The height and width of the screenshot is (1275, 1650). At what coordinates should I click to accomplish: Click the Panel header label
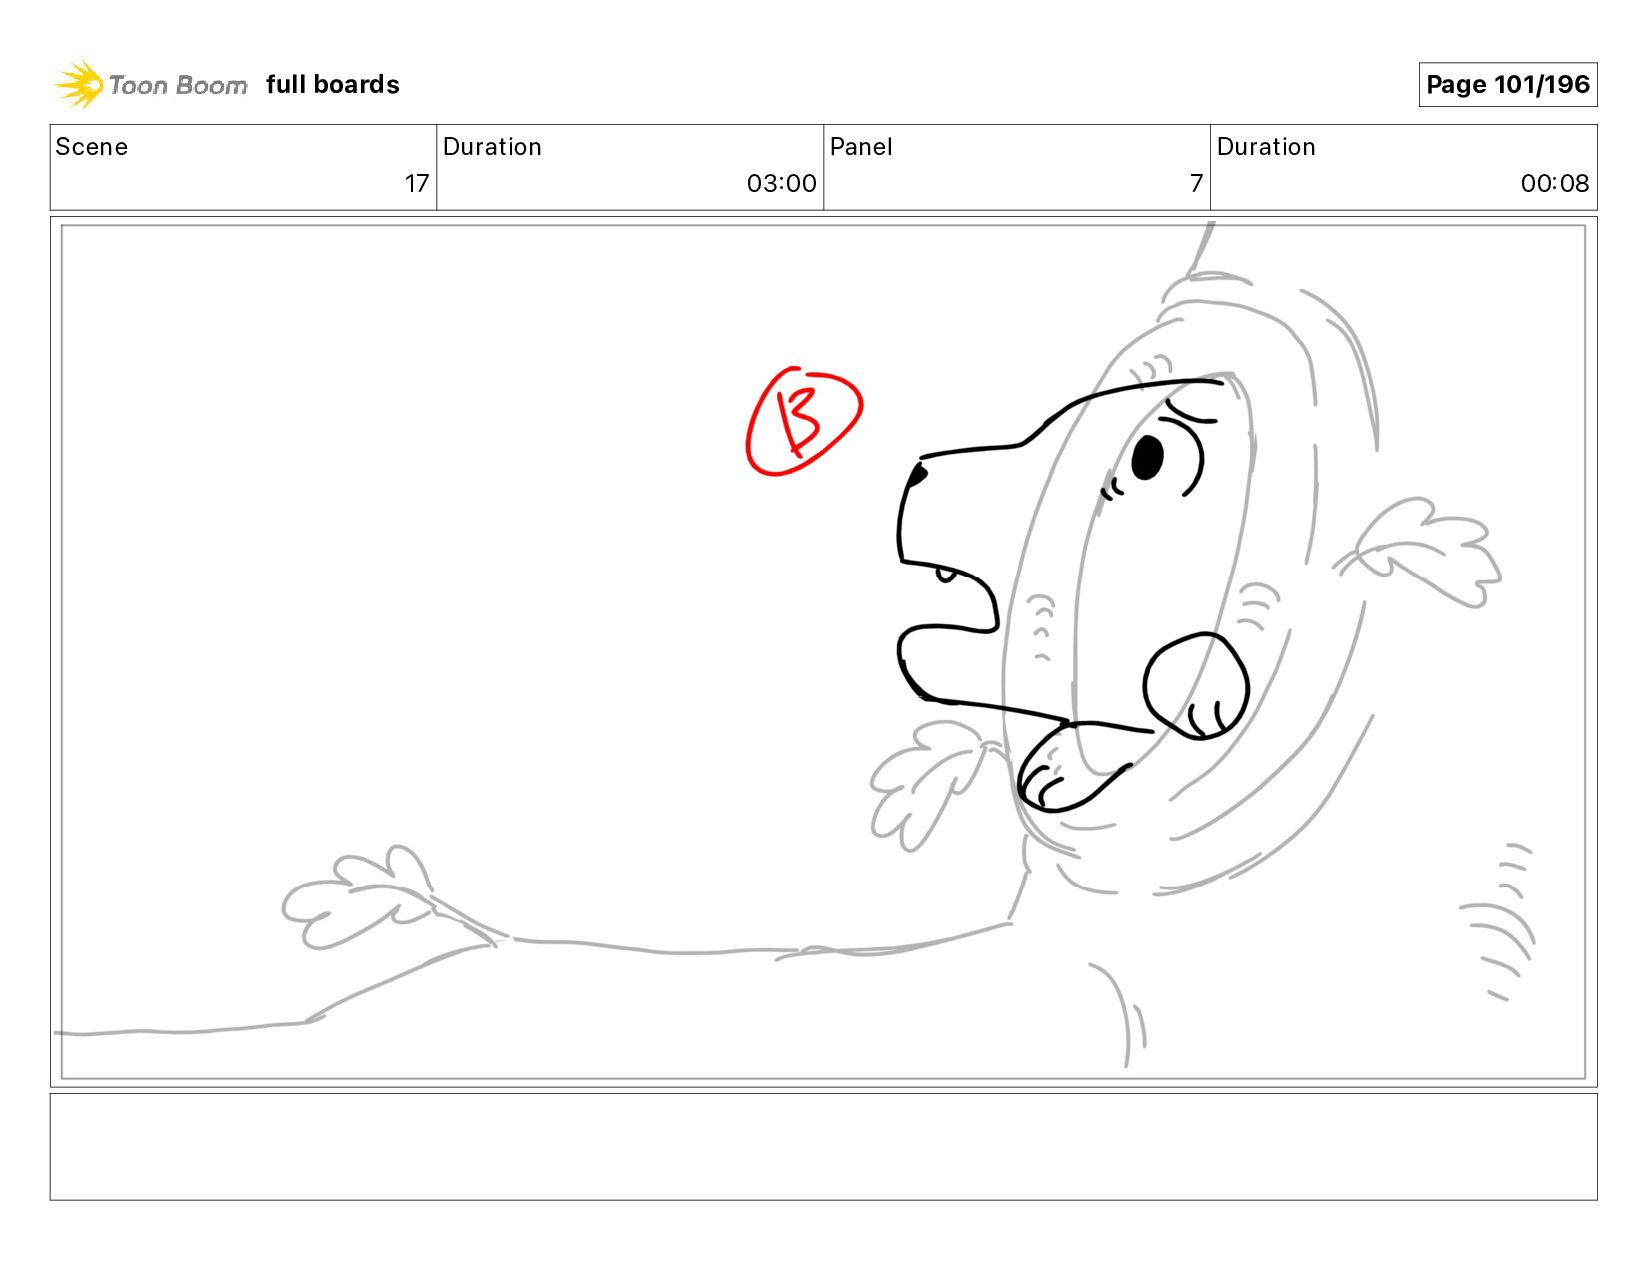pos(861,147)
